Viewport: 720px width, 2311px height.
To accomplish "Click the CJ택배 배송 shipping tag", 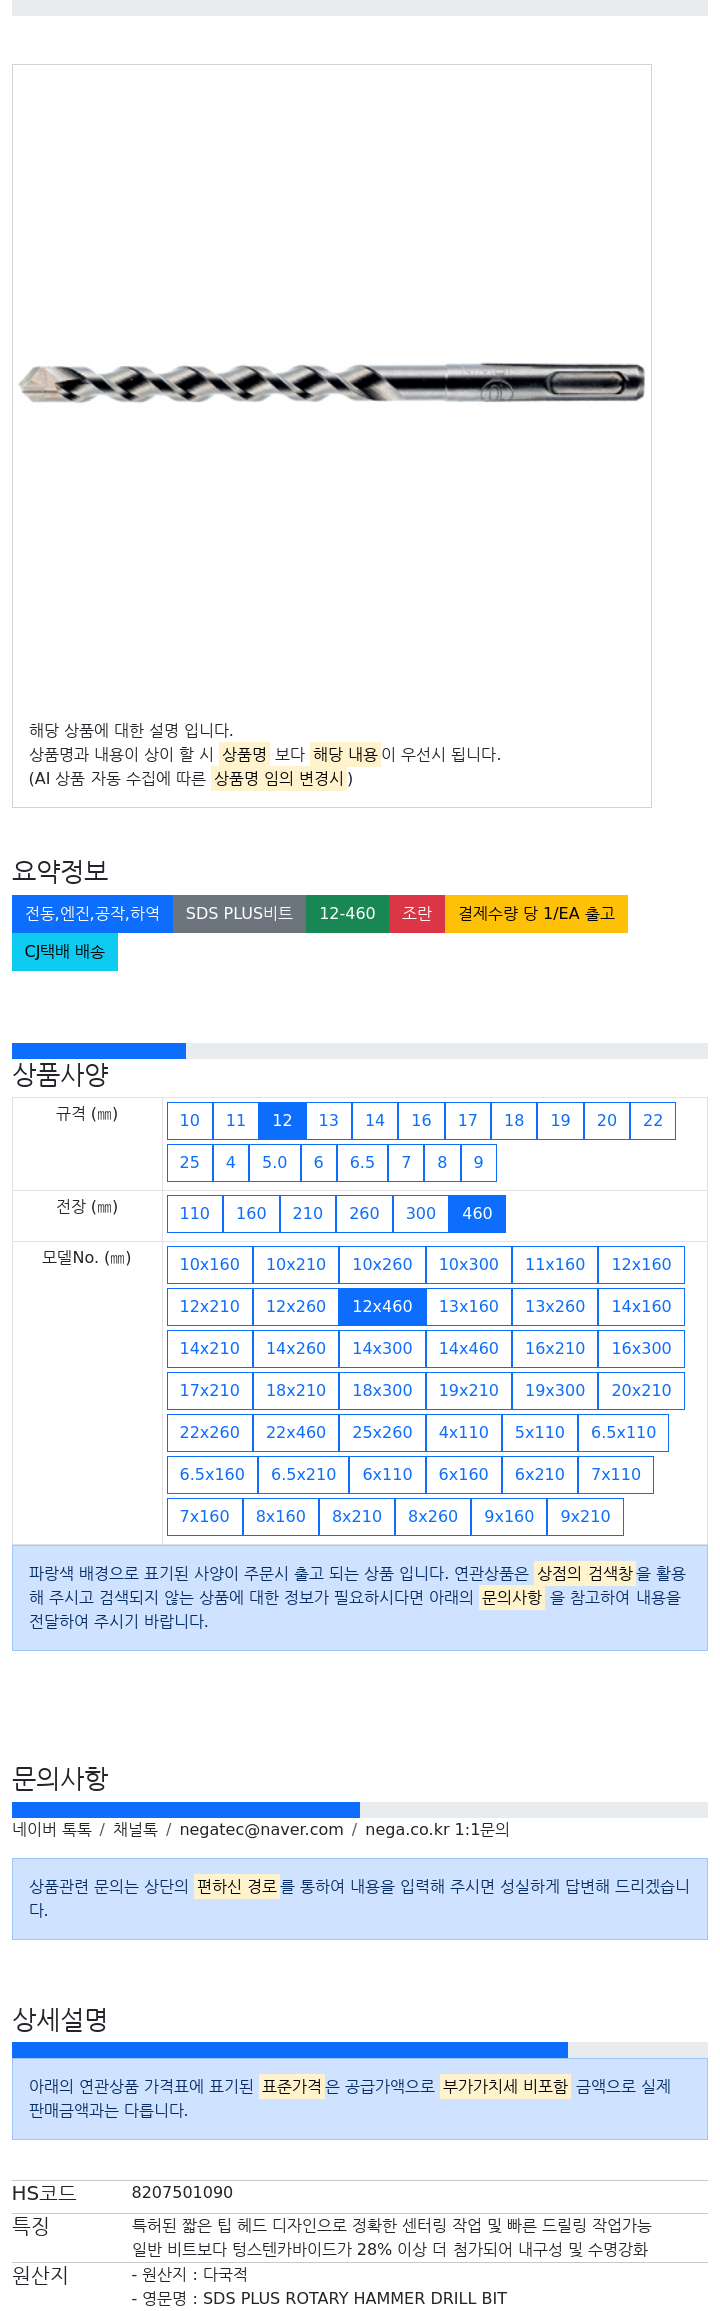I will (65, 952).
